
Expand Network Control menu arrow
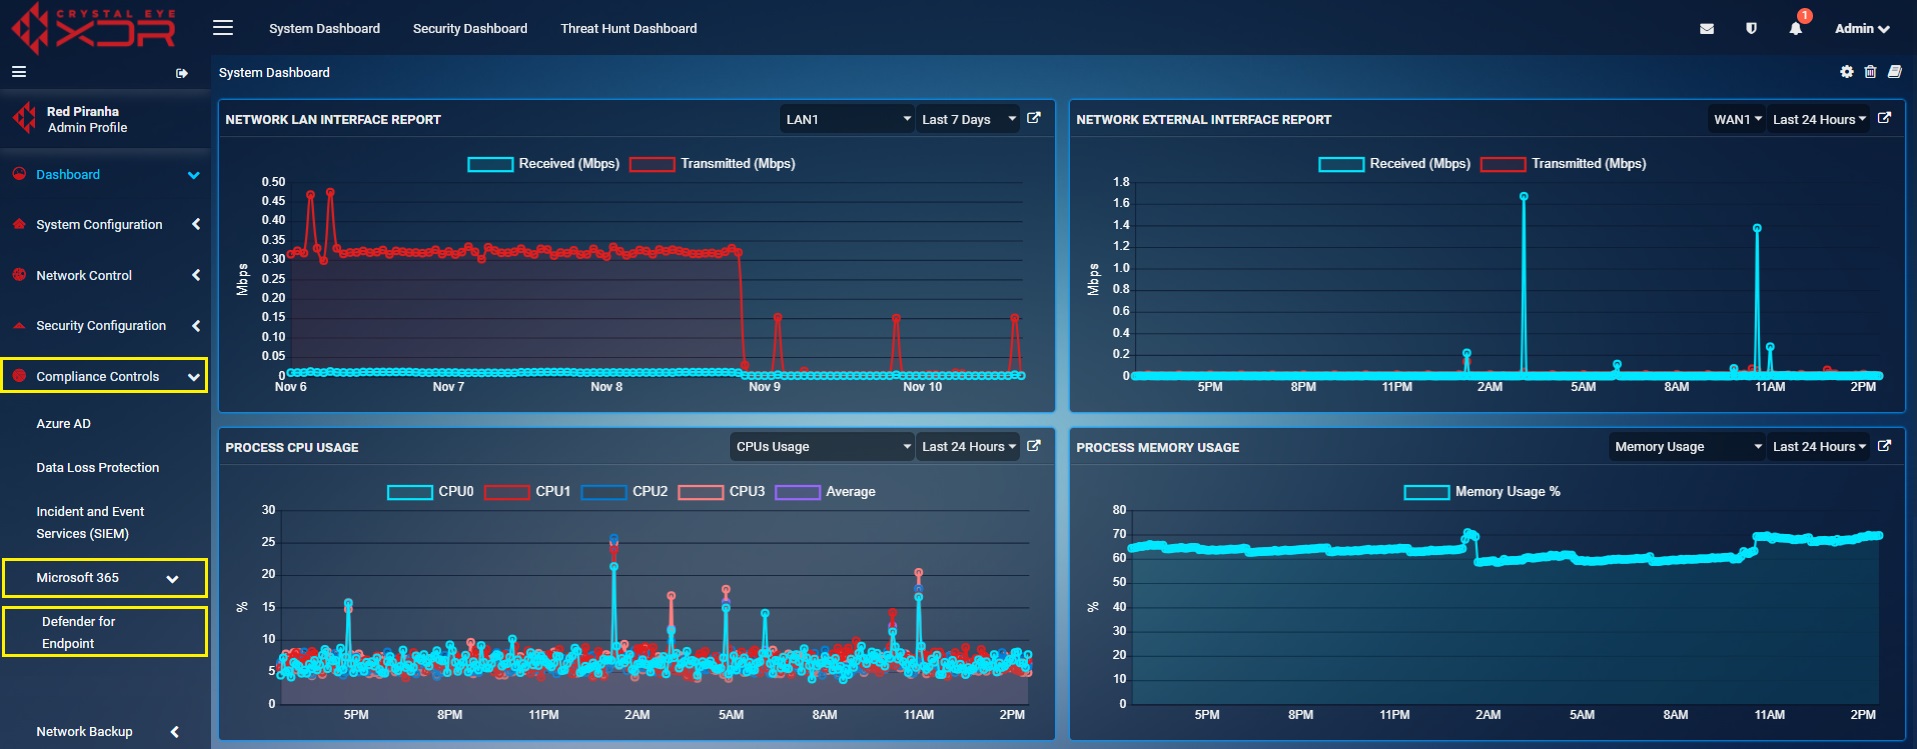pyautogui.click(x=196, y=274)
